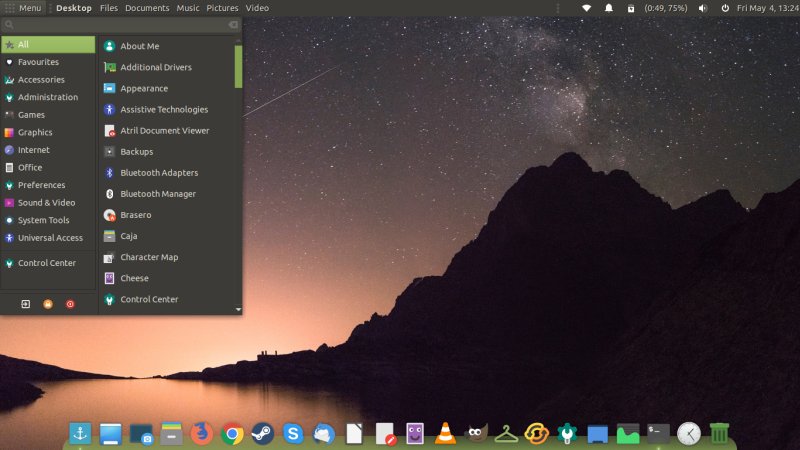Open the Trash icon in dock
This screenshot has width=800, height=450.
pos(719,433)
